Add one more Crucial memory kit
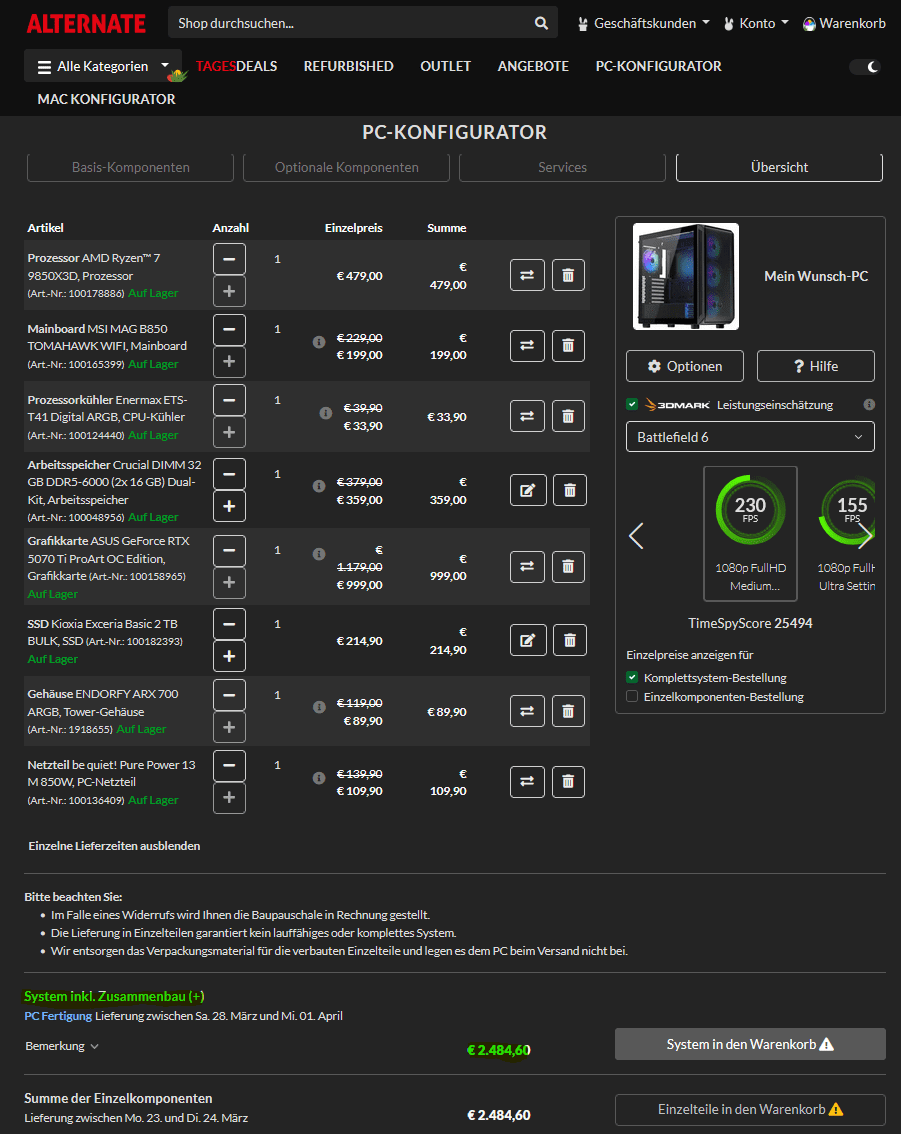 (x=229, y=506)
